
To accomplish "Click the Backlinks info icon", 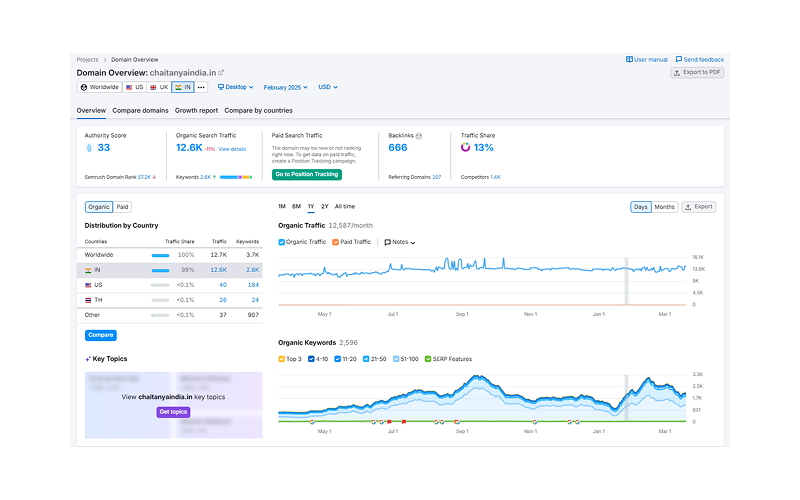I will (x=419, y=136).
